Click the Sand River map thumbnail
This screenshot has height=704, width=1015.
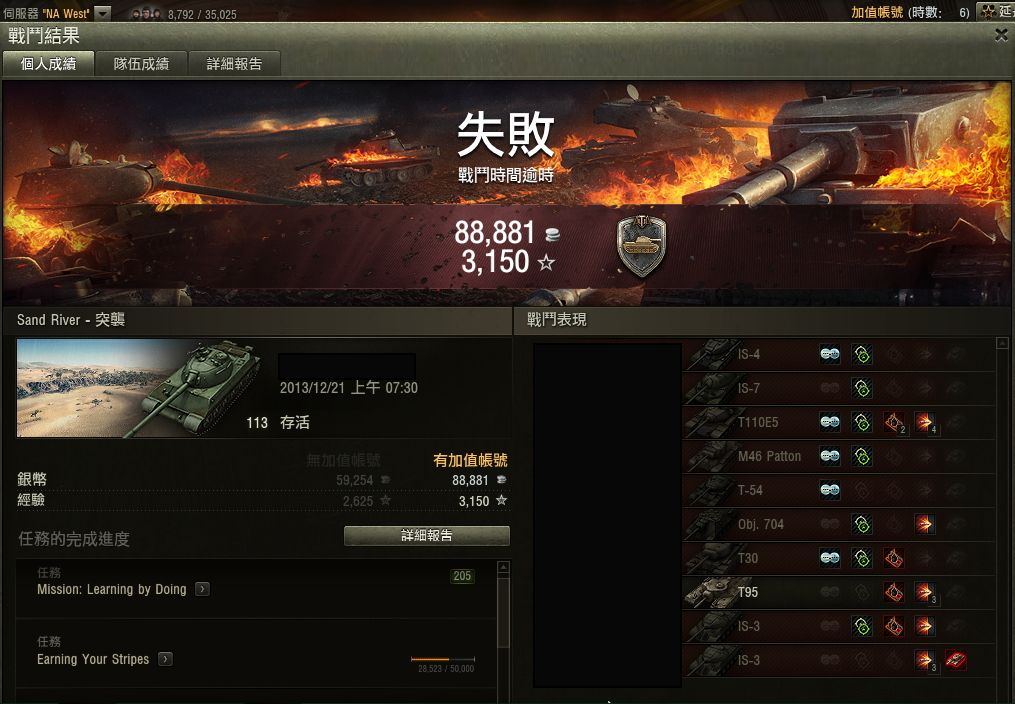coord(139,388)
